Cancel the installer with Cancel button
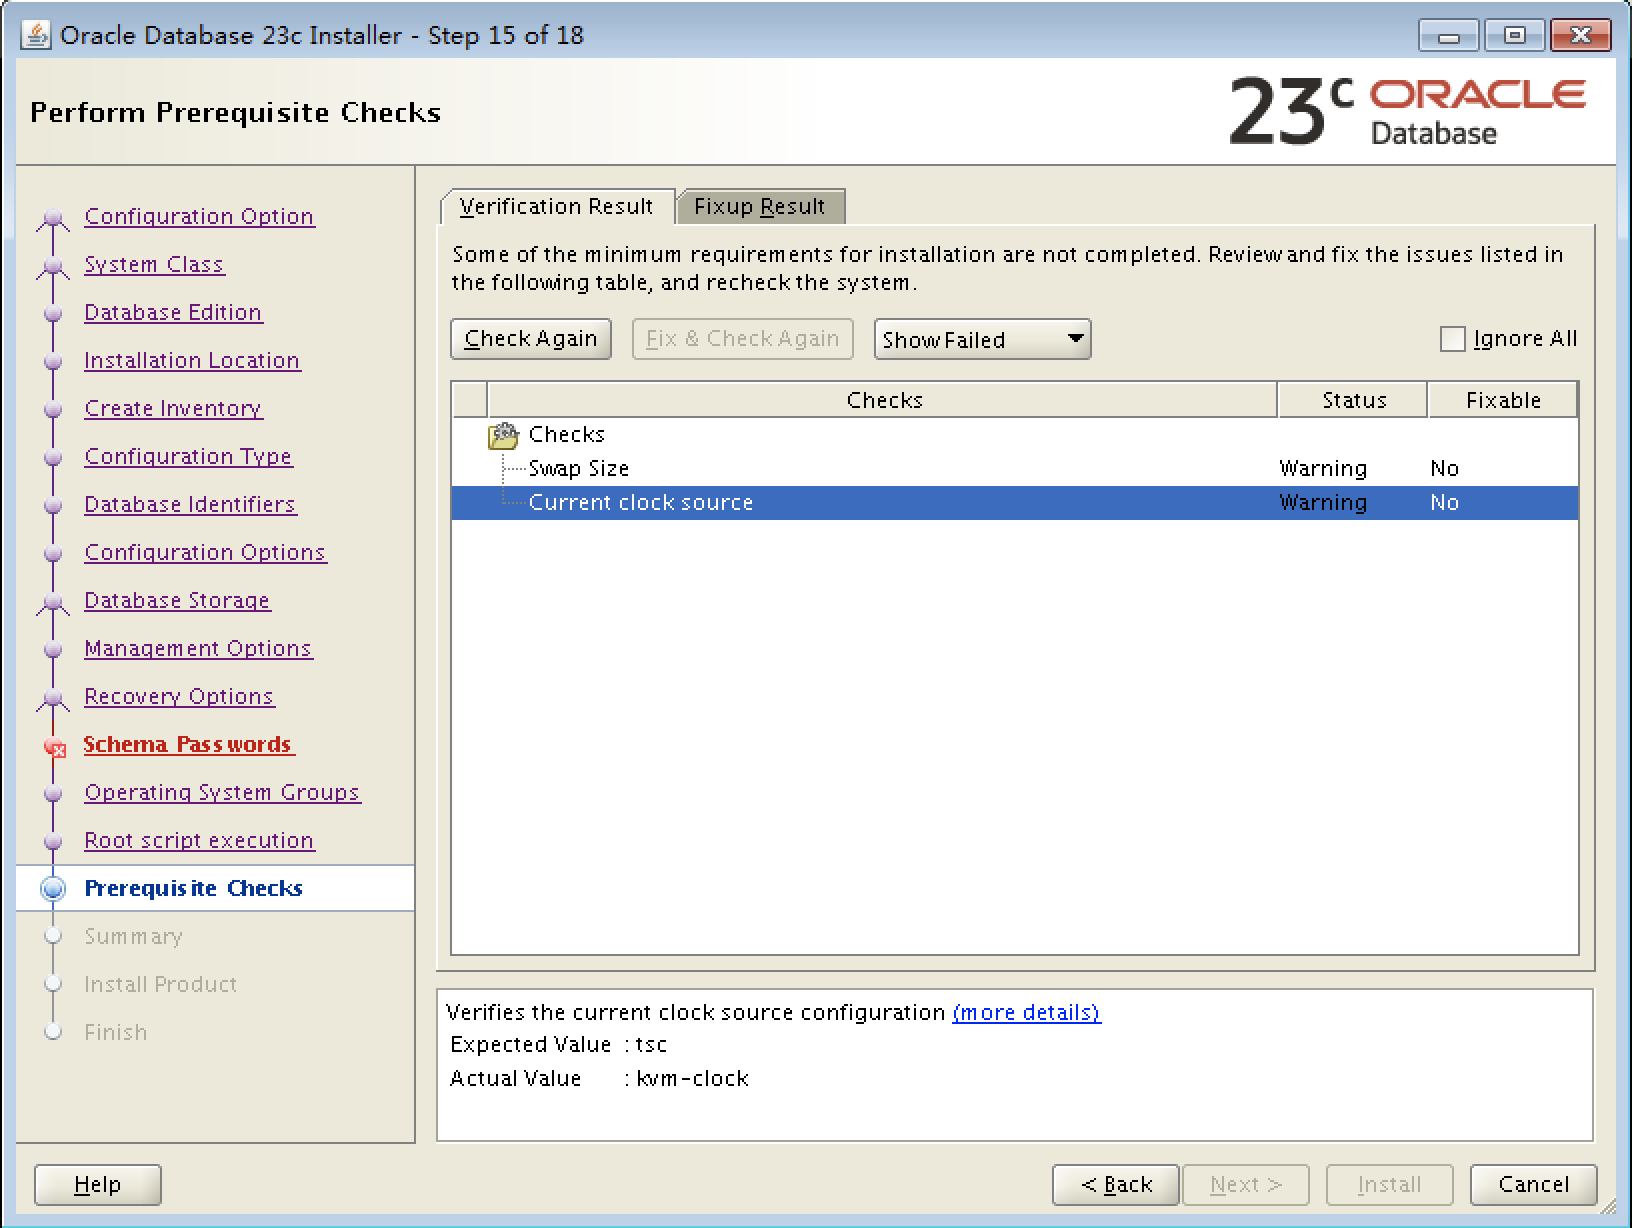 [x=1534, y=1185]
